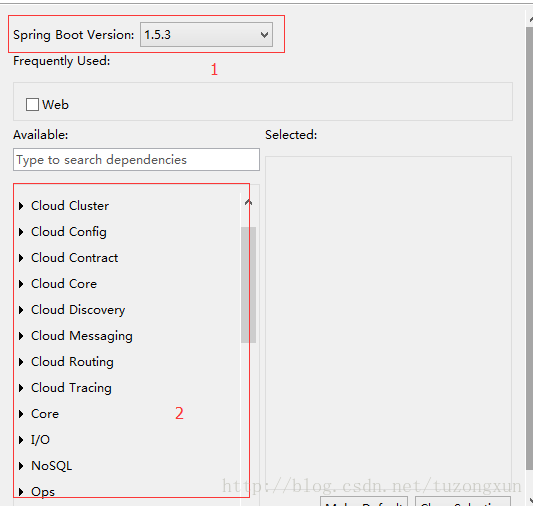Viewport: 533px width, 506px height.
Task: Expand the Cloud Discovery node
Action: click(21, 310)
